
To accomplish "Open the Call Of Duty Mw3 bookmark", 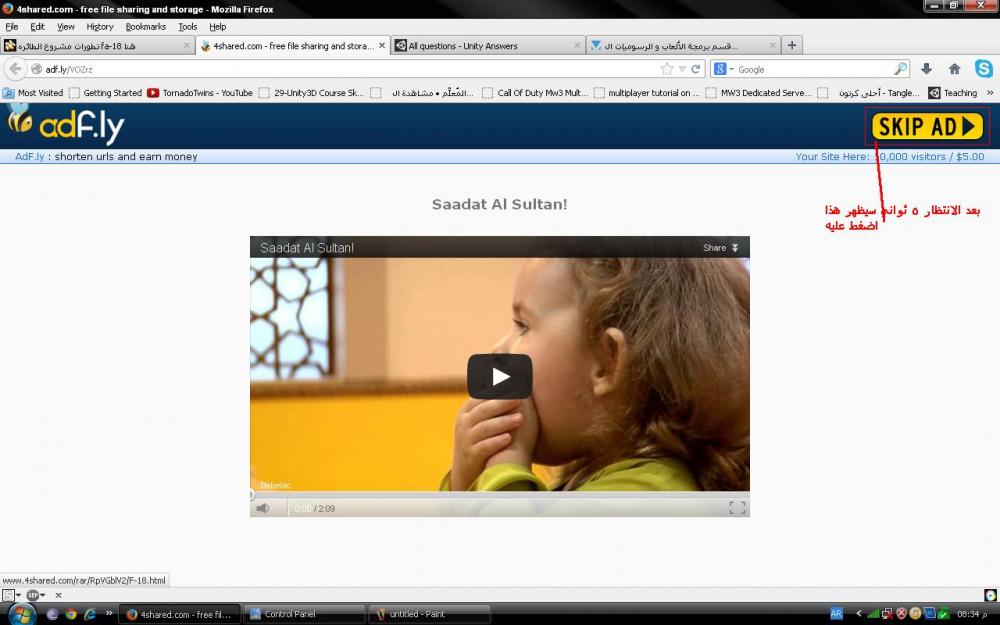I will [x=535, y=93].
